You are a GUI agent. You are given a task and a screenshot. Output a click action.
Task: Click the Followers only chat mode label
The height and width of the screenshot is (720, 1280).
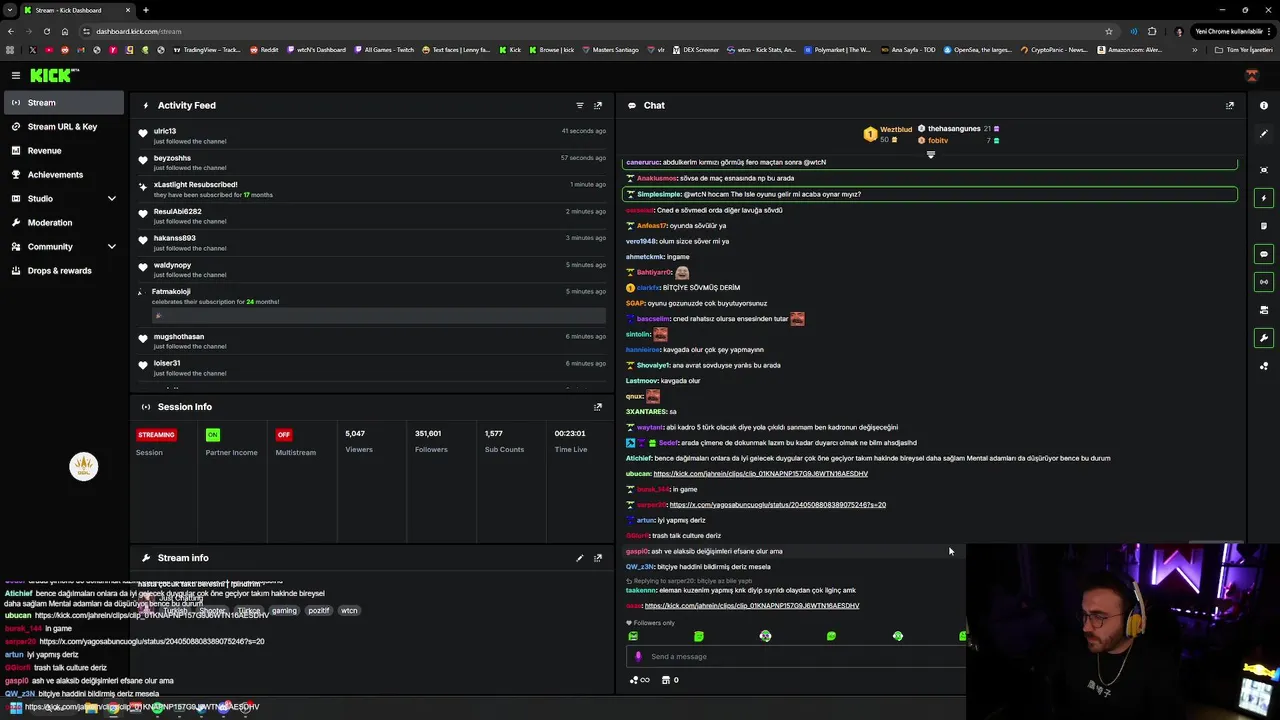pos(650,623)
